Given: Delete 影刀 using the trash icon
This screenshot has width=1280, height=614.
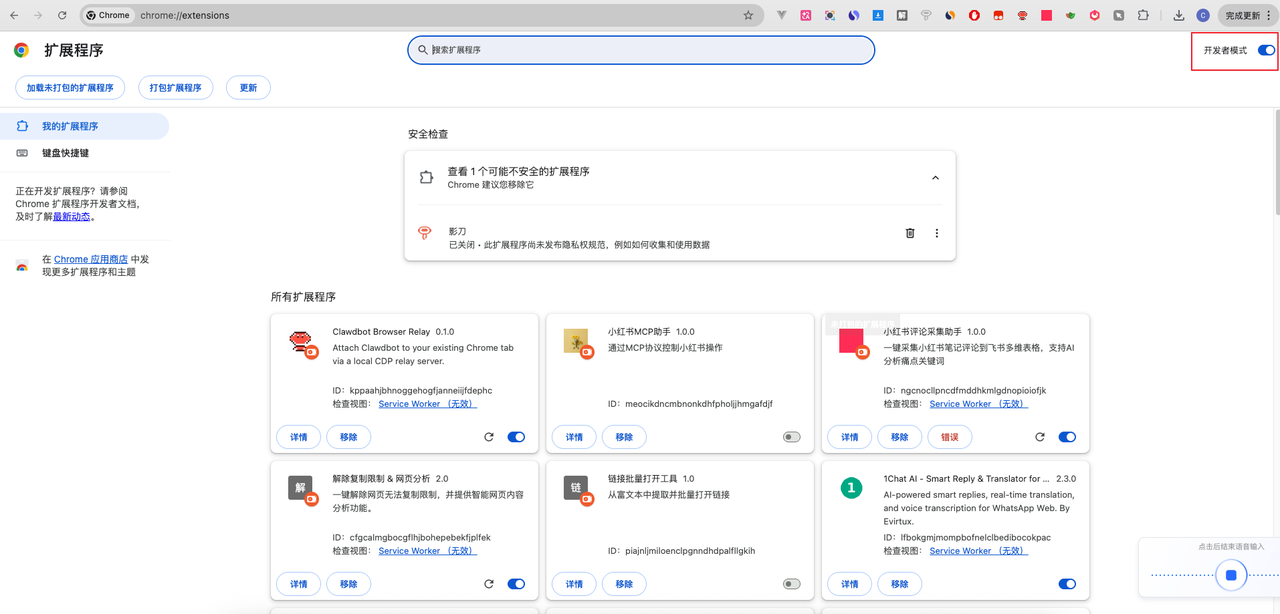Looking at the screenshot, I should click(910, 233).
